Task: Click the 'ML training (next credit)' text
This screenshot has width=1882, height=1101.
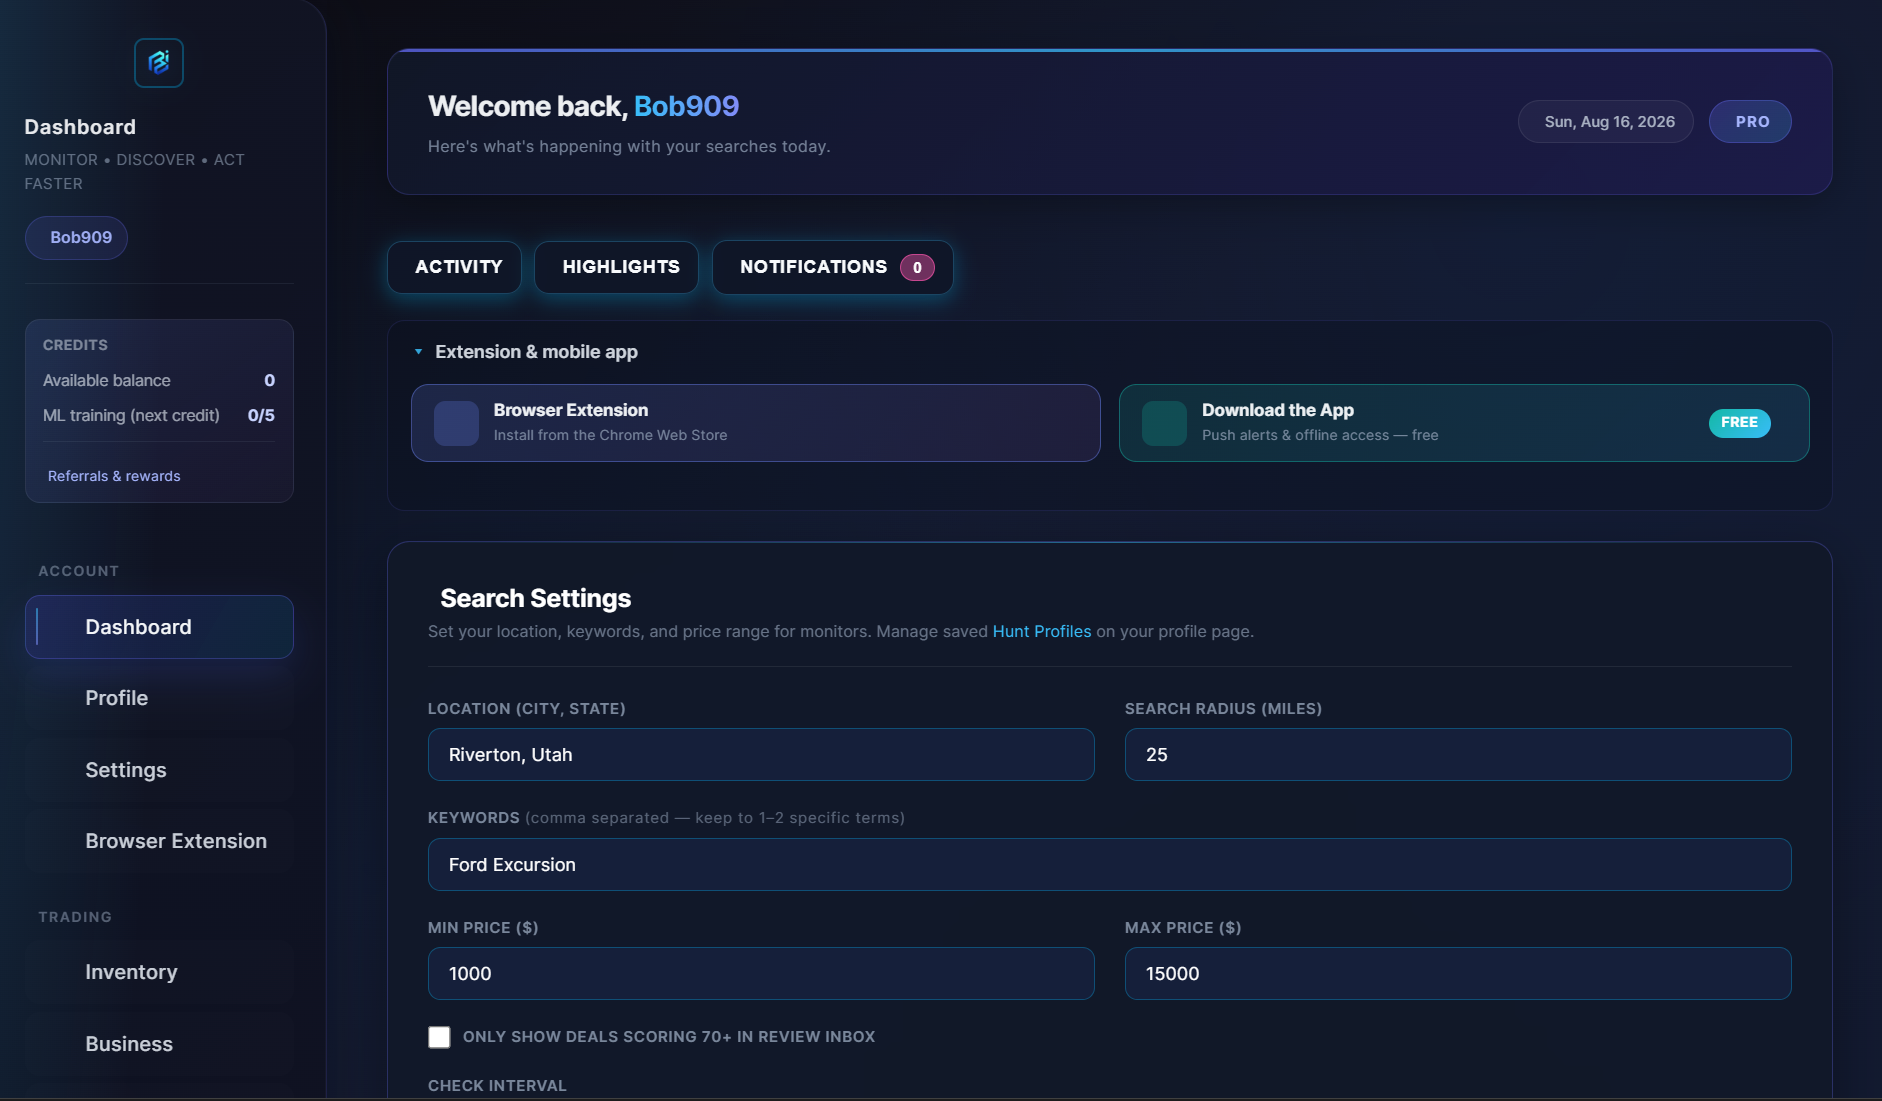Action: coord(131,416)
